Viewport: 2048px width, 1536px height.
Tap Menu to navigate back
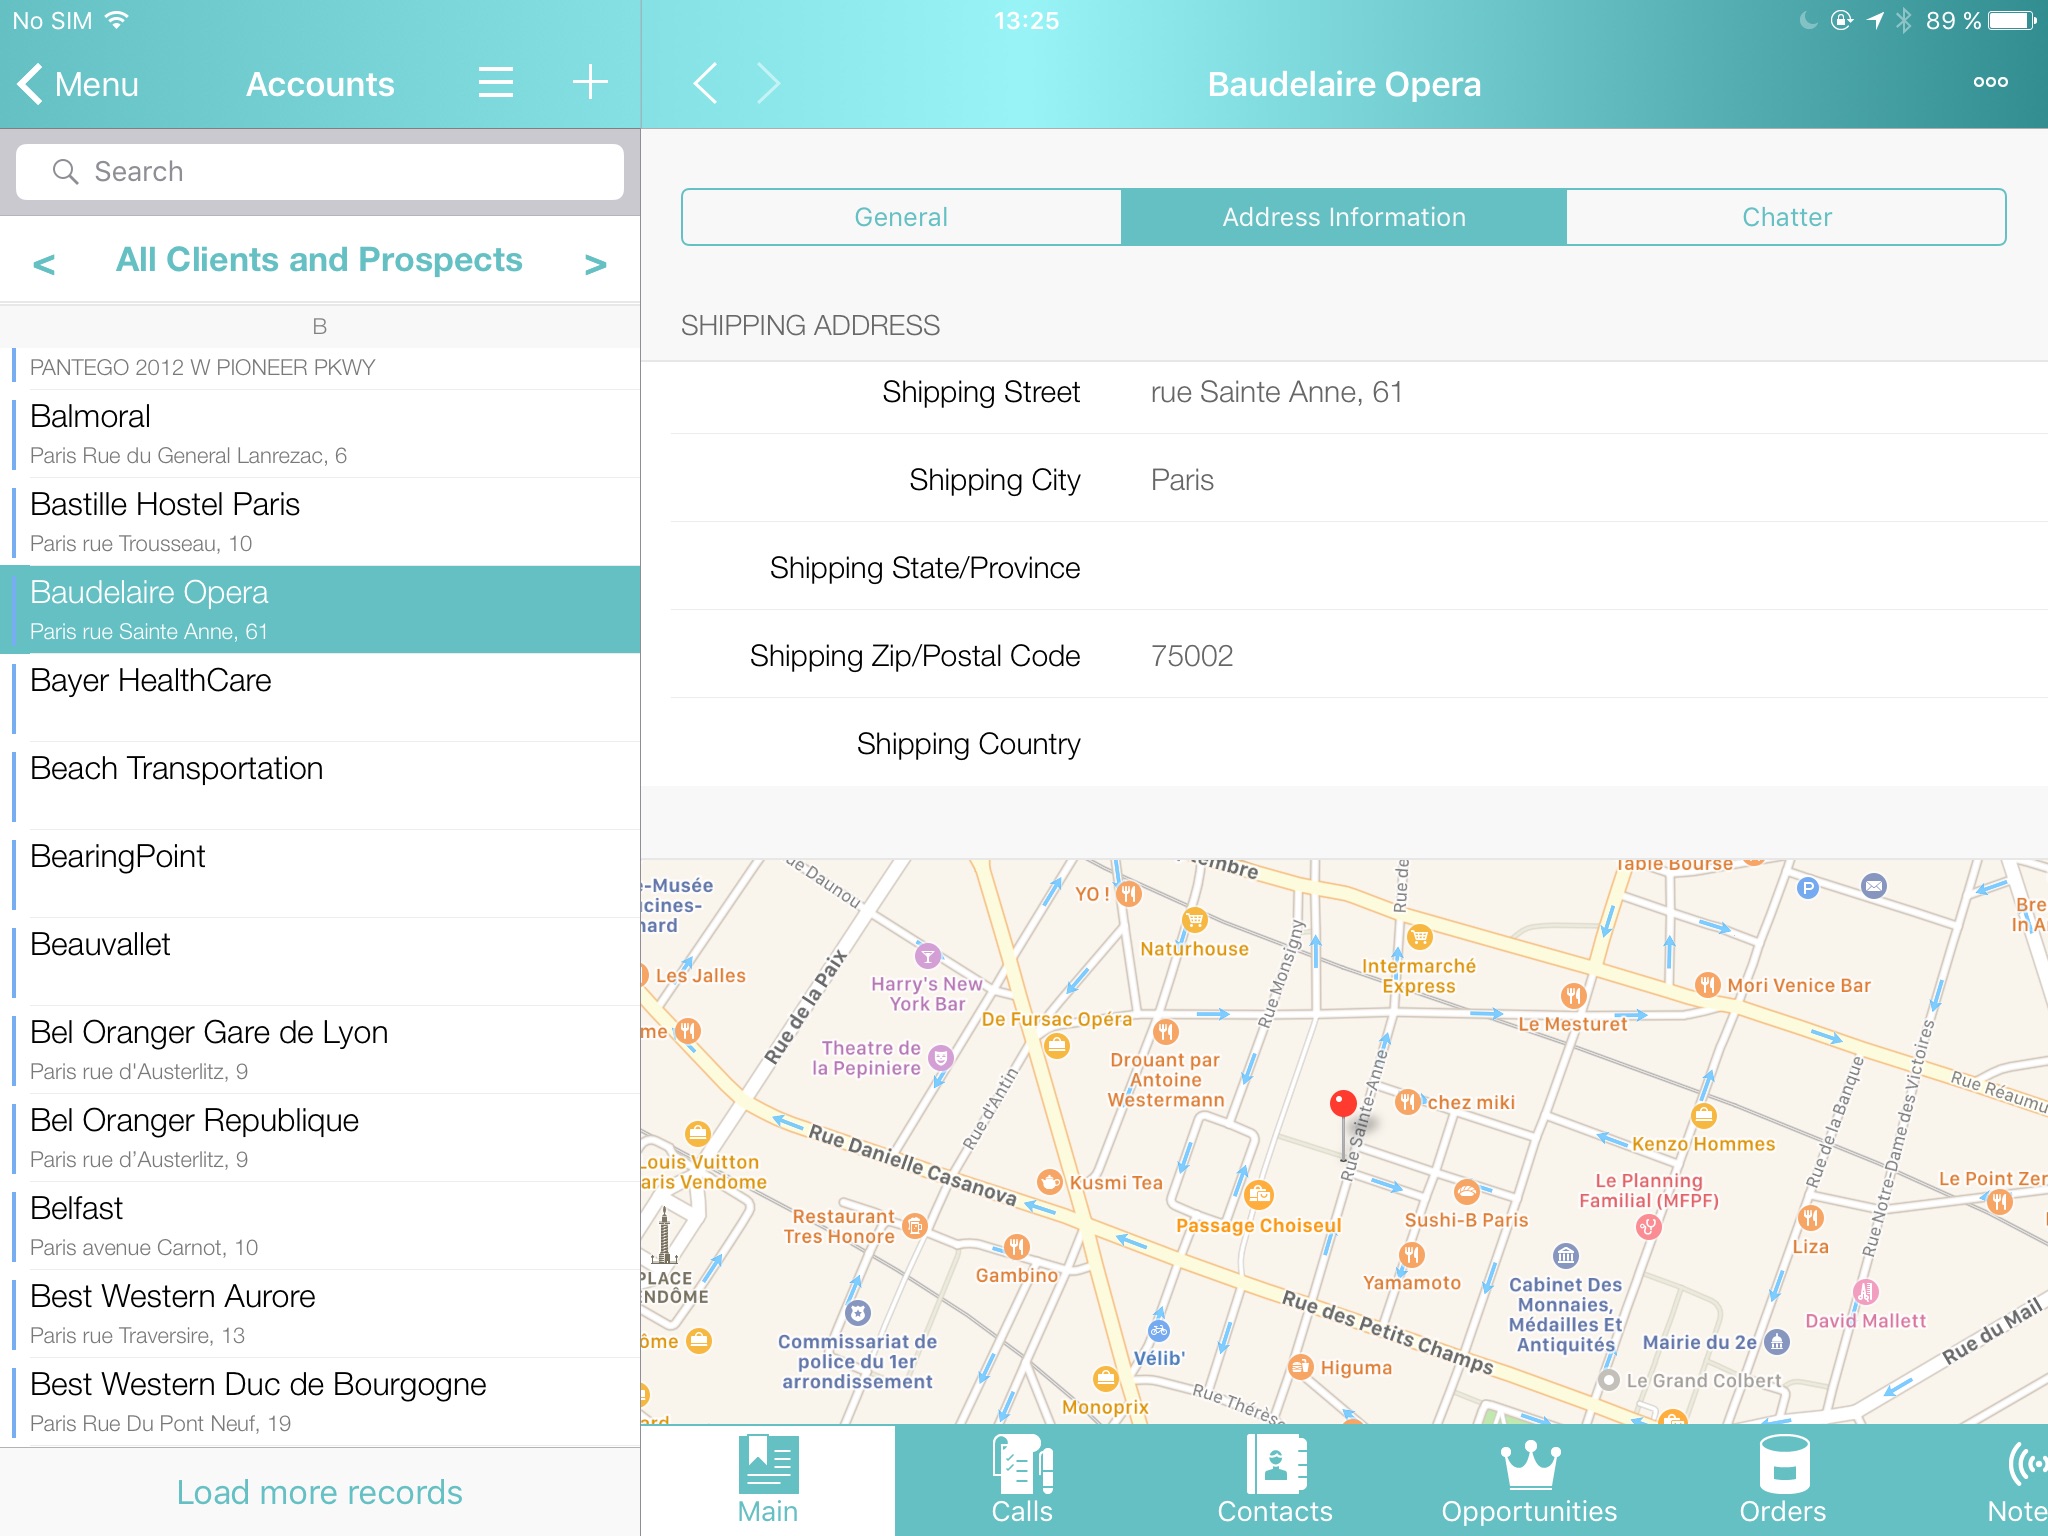77,82
